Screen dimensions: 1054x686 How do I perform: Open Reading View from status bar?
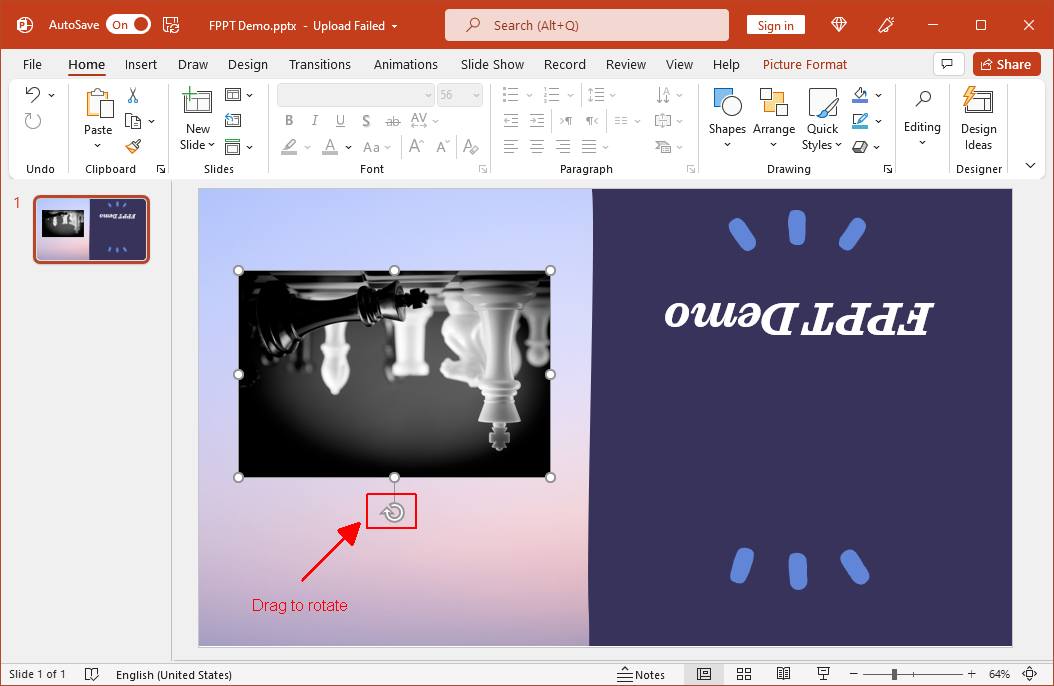tap(783, 674)
